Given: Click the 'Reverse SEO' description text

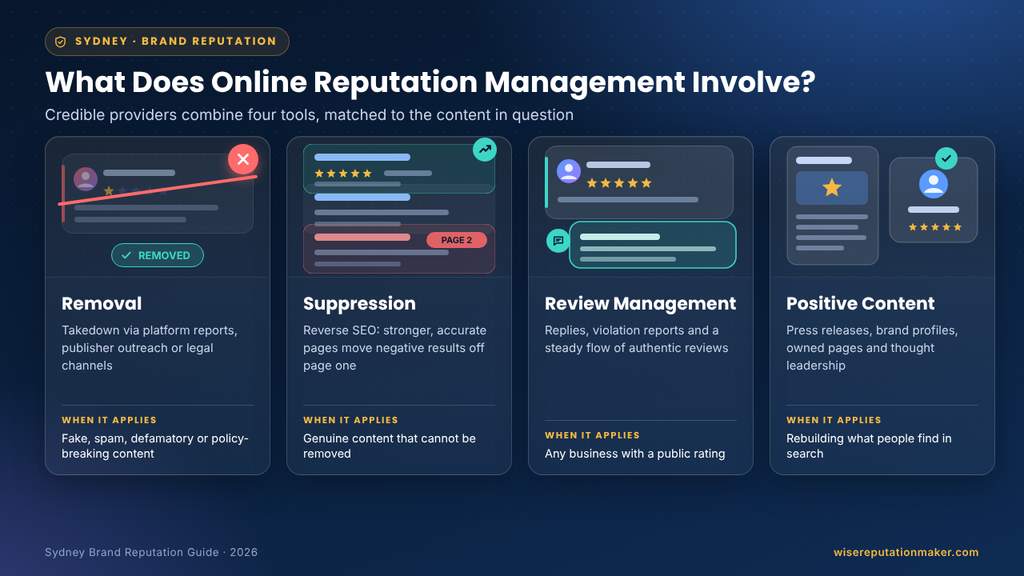Looking at the screenshot, I should [x=394, y=348].
